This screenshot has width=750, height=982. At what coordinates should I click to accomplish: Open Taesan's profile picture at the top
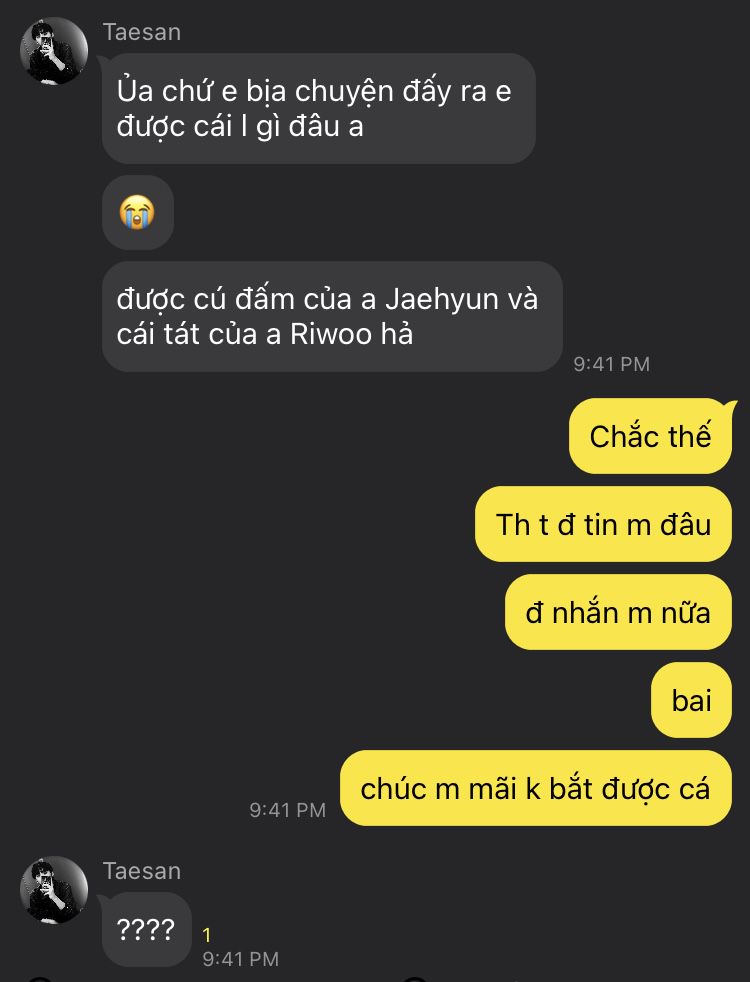[x=54, y=51]
